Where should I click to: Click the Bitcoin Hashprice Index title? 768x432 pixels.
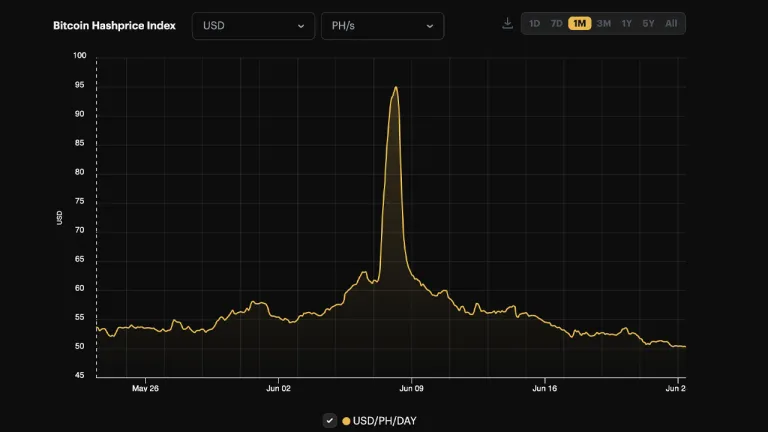click(x=114, y=25)
